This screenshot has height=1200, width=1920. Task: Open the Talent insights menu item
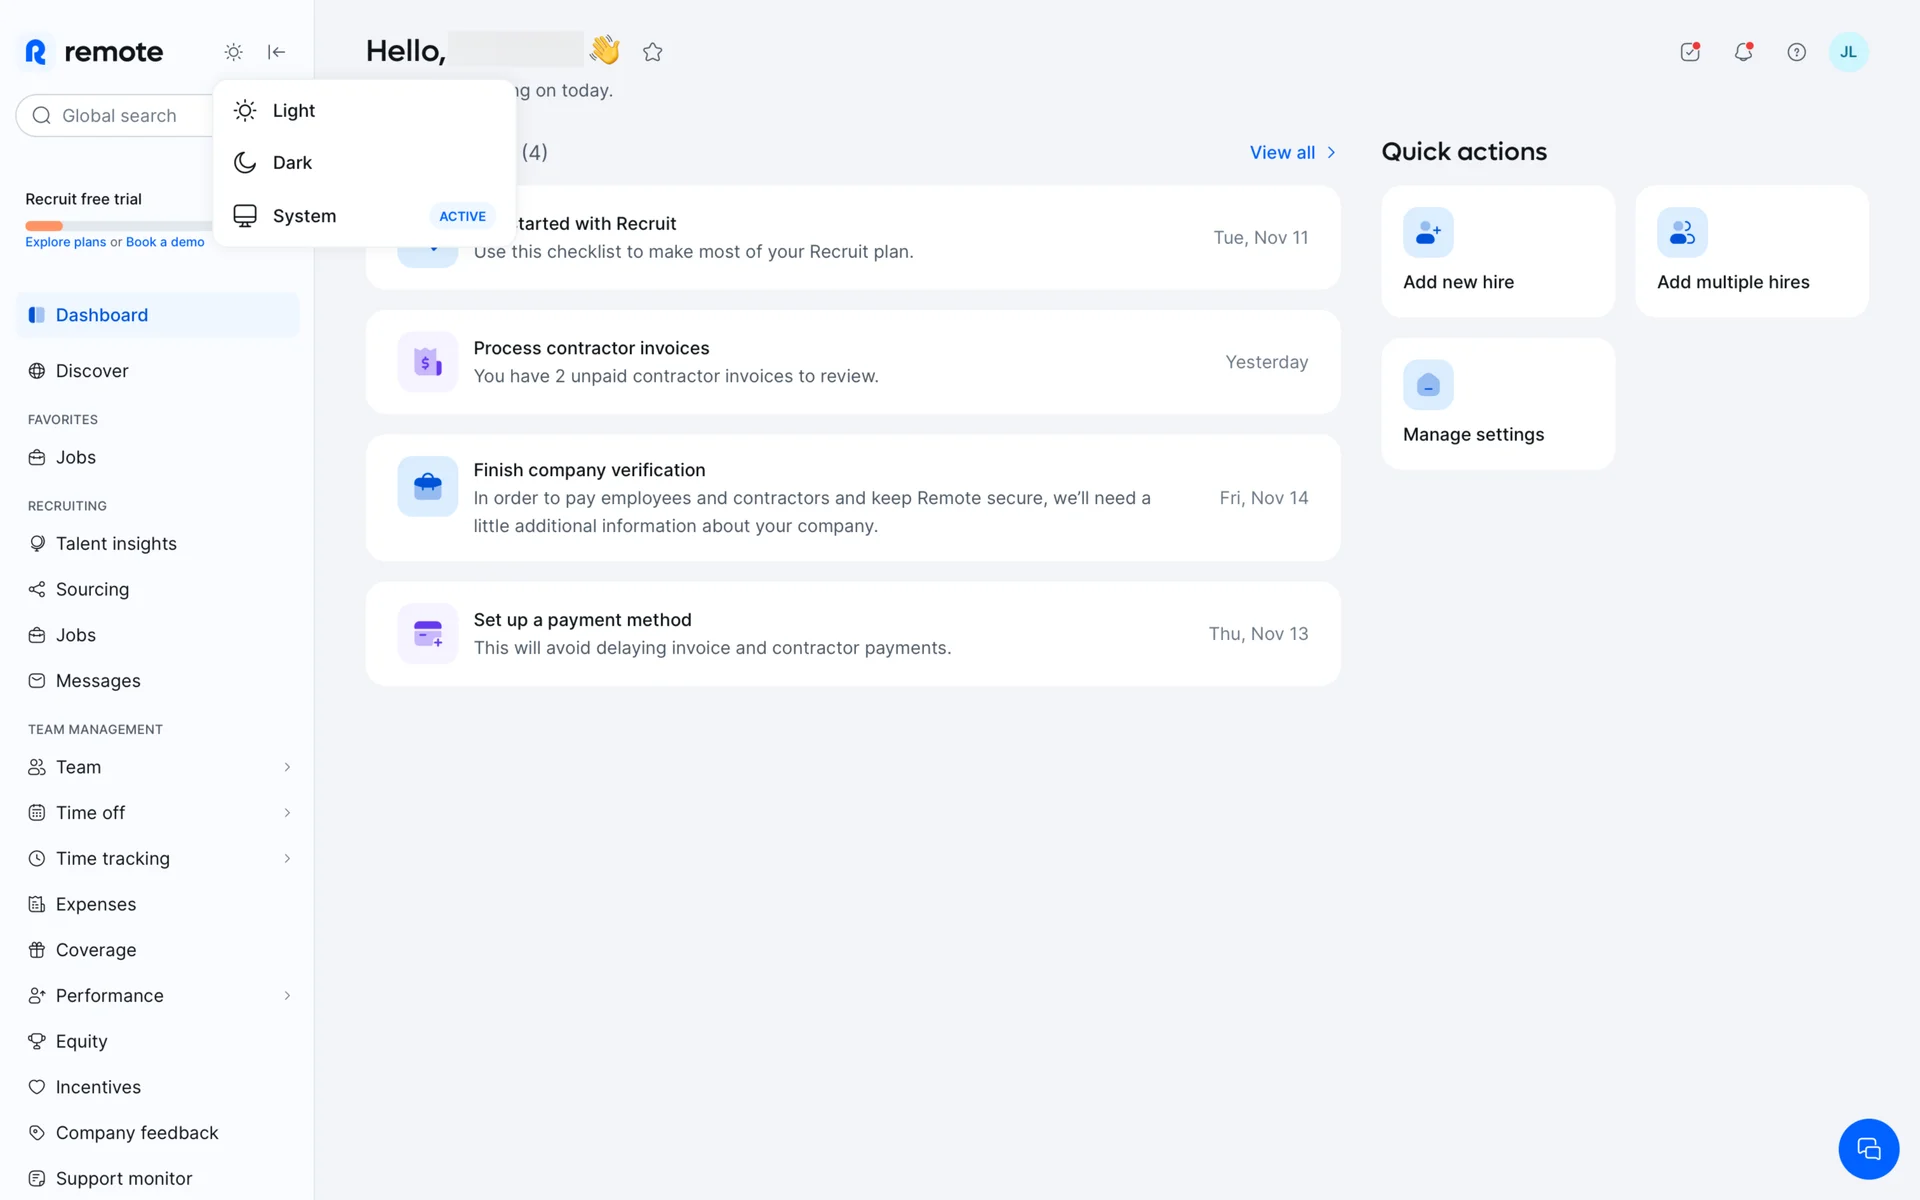coord(116,544)
